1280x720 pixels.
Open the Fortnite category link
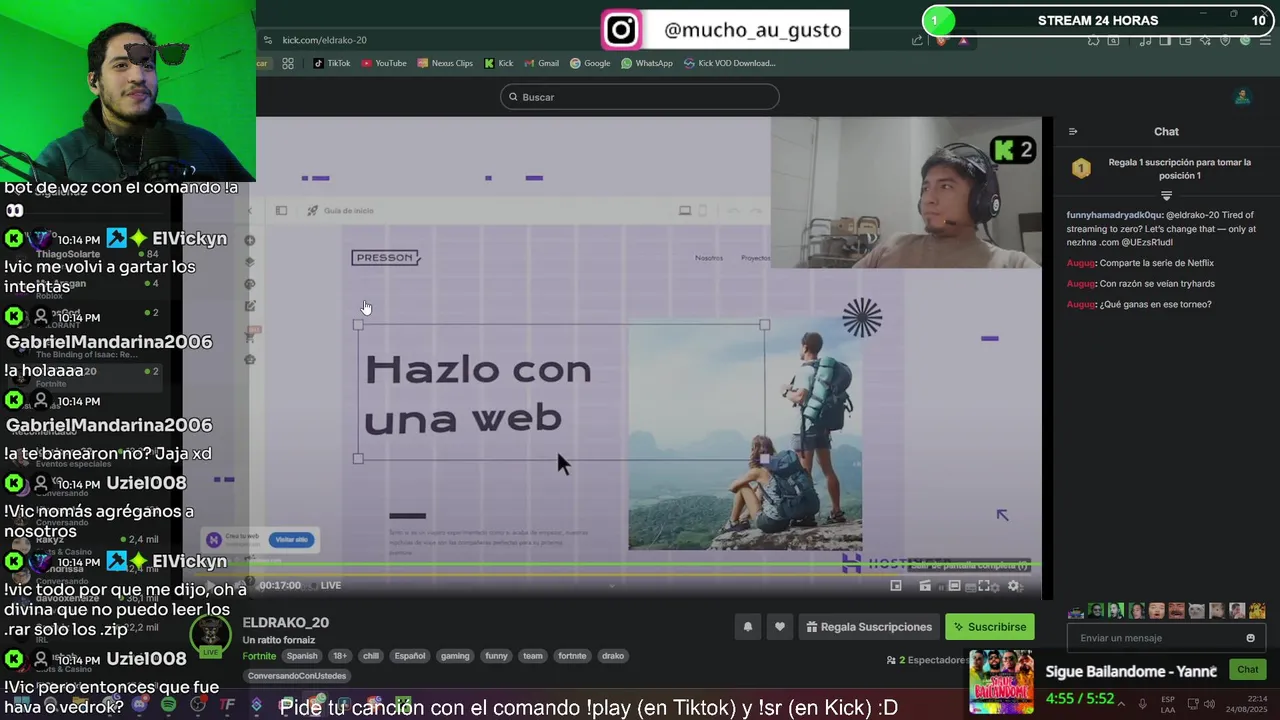click(259, 656)
